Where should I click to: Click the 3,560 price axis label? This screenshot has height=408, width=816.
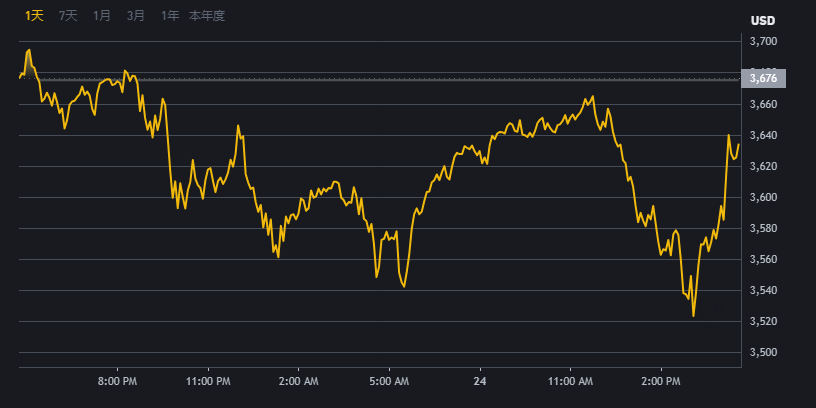pos(763,260)
